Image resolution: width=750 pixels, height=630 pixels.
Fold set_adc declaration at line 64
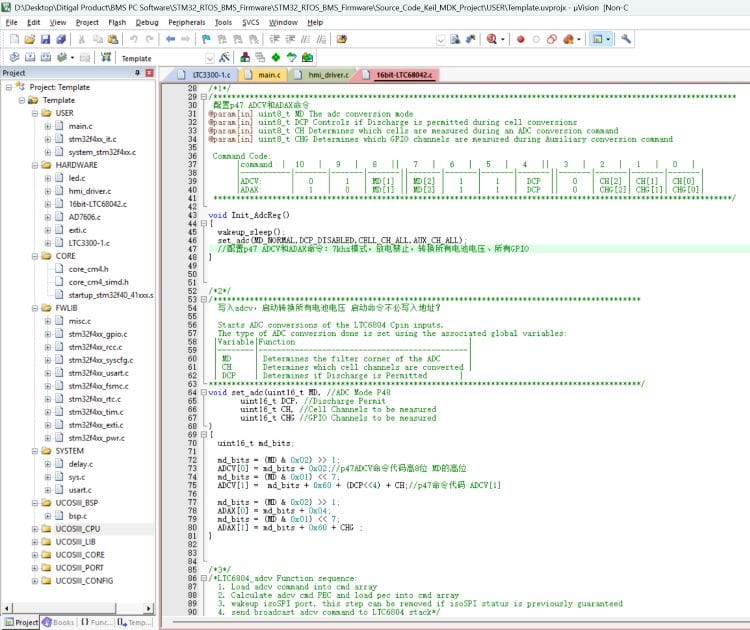(204, 392)
